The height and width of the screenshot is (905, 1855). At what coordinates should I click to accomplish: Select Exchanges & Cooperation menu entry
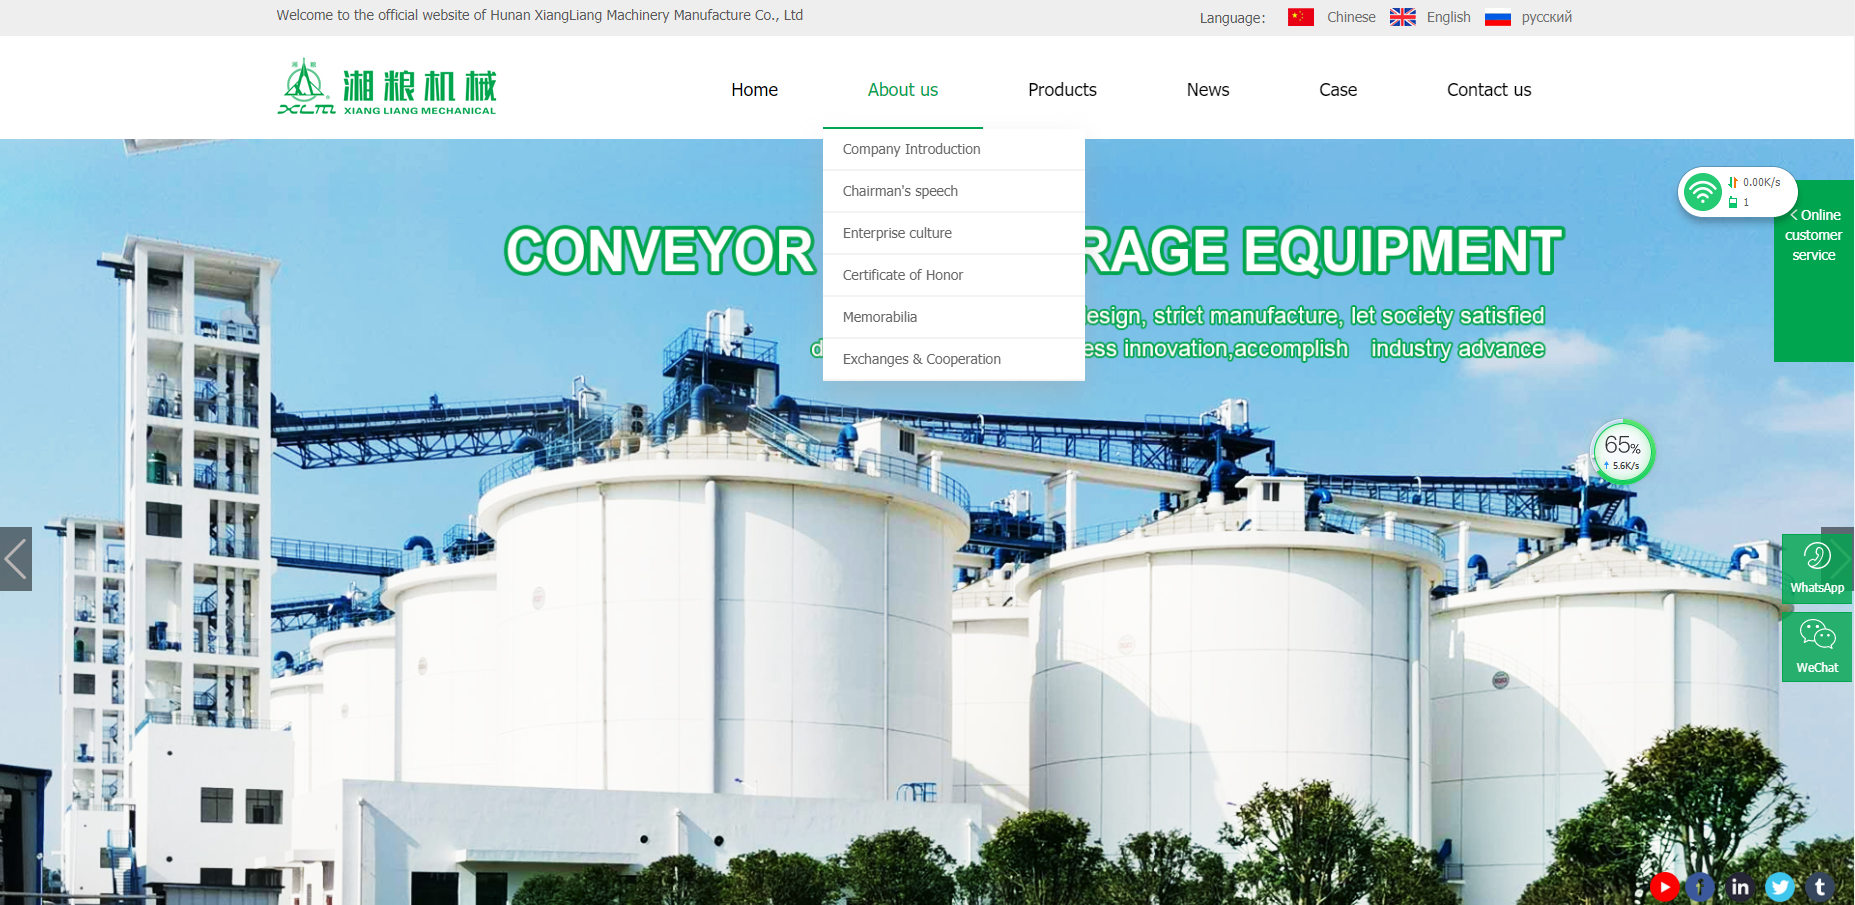(954, 359)
